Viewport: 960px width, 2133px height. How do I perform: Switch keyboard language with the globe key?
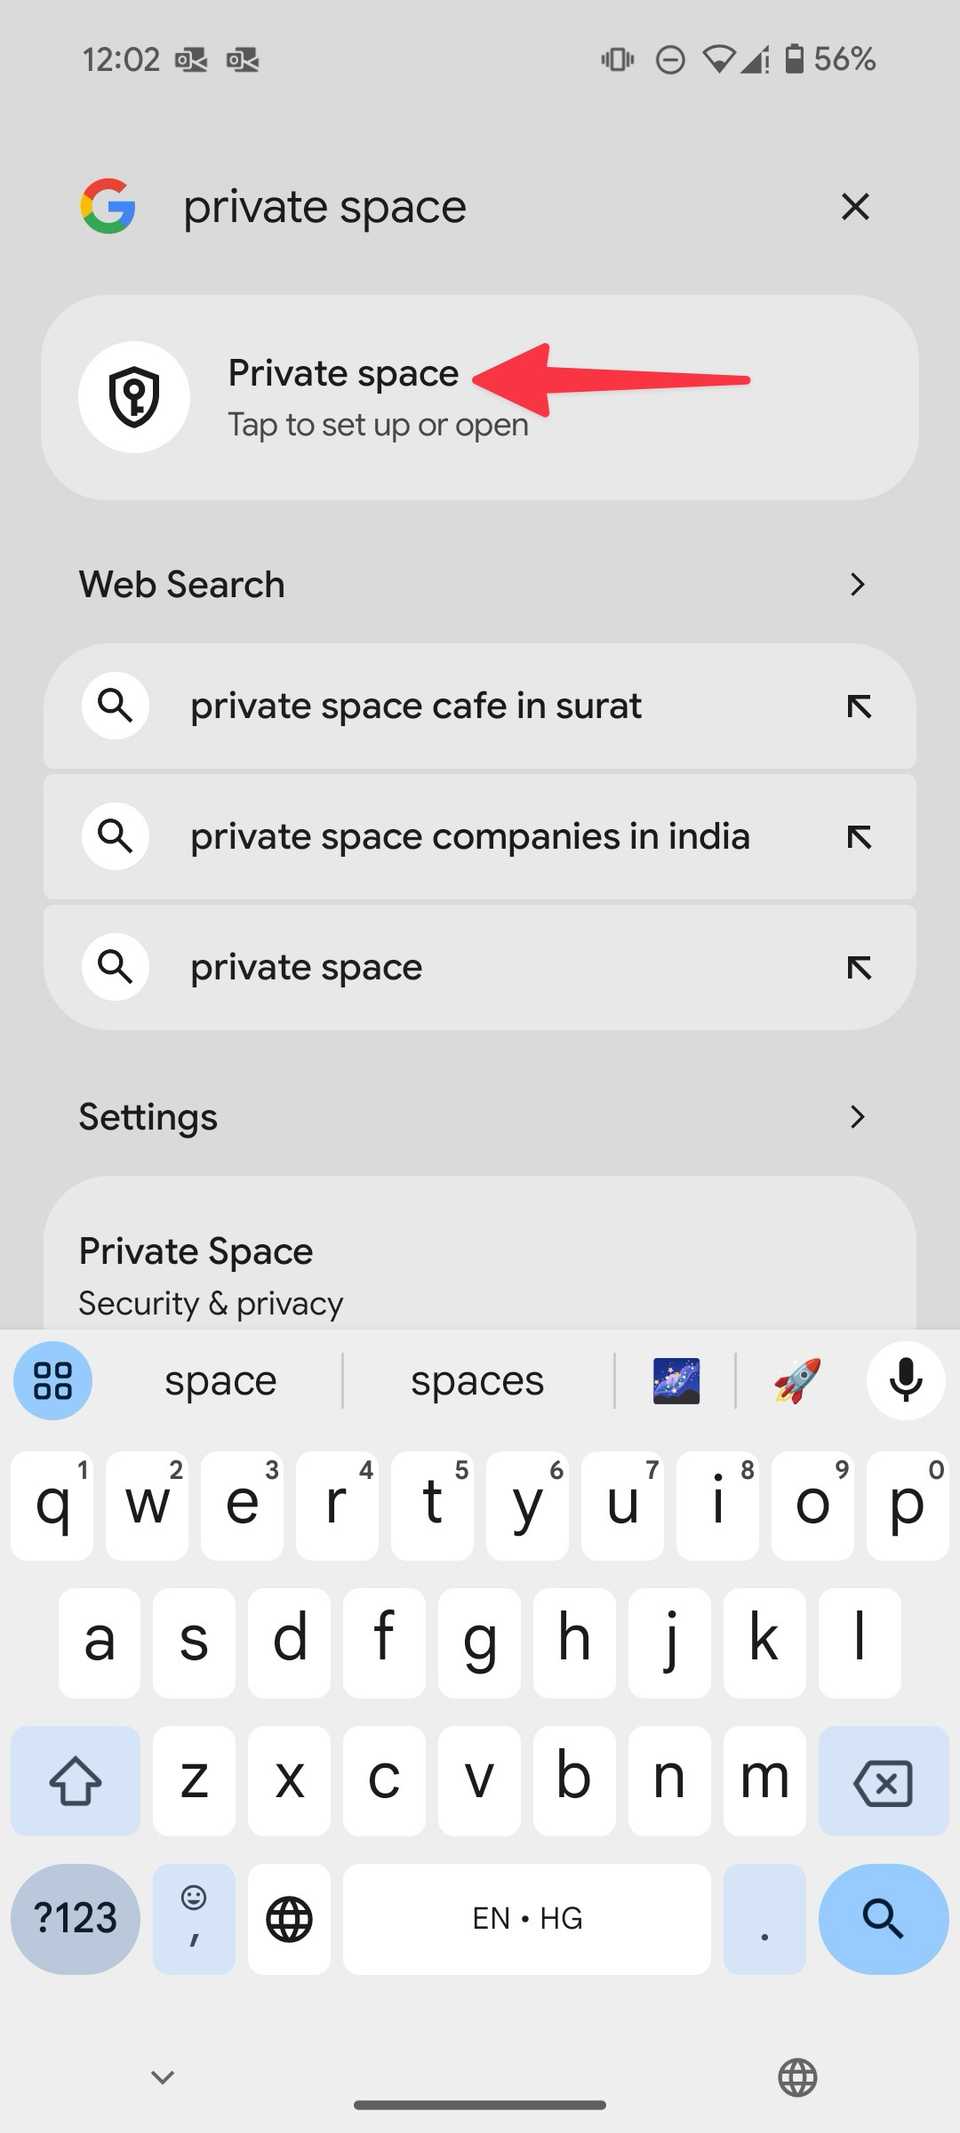[x=288, y=1918]
